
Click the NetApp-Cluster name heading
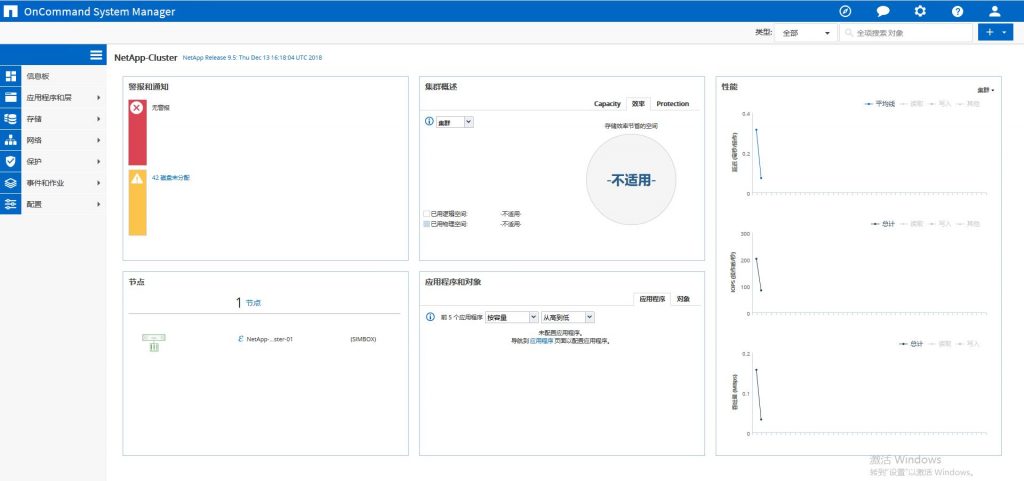pos(146,57)
